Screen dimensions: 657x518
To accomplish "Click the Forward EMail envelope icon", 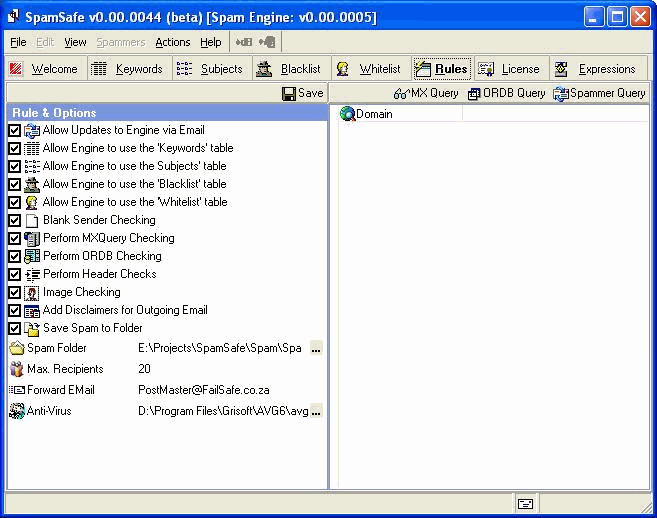I will coord(17,390).
